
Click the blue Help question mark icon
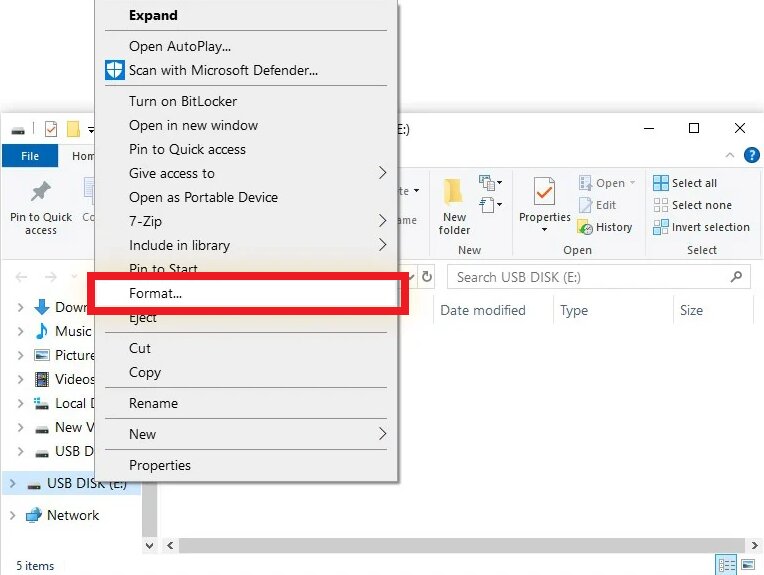(x=751, y=155)
